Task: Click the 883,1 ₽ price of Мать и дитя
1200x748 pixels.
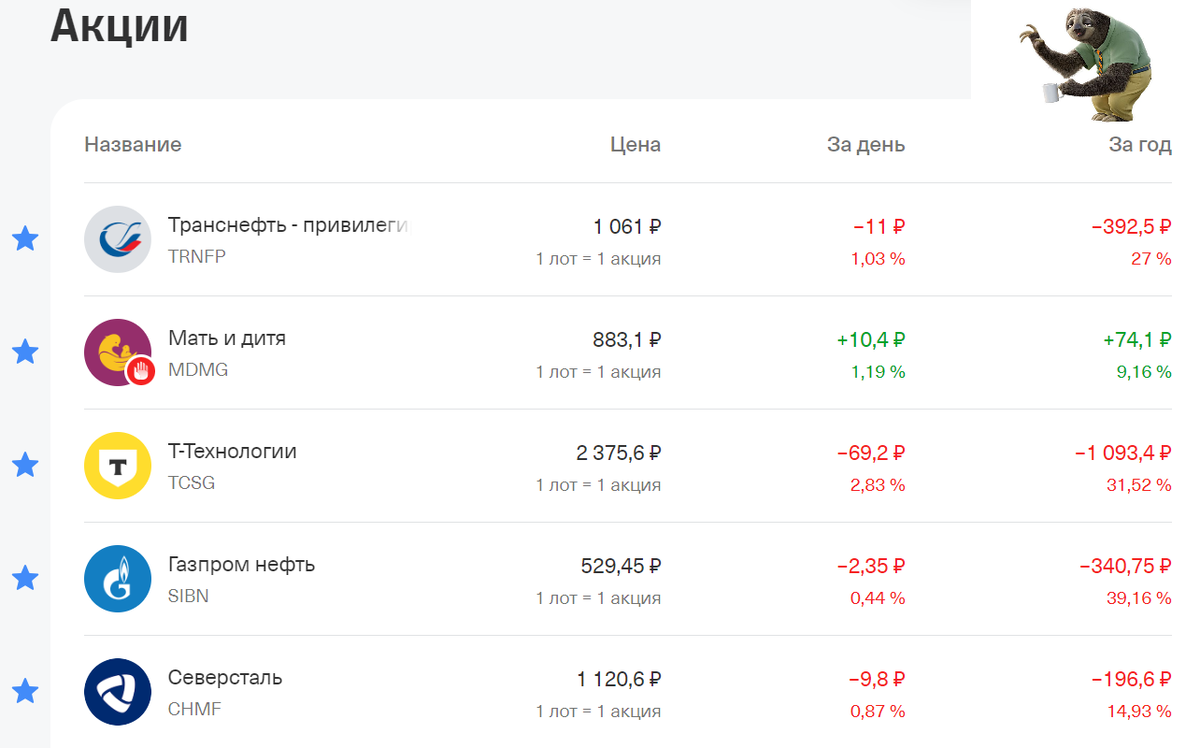Action: pos(626,340)
